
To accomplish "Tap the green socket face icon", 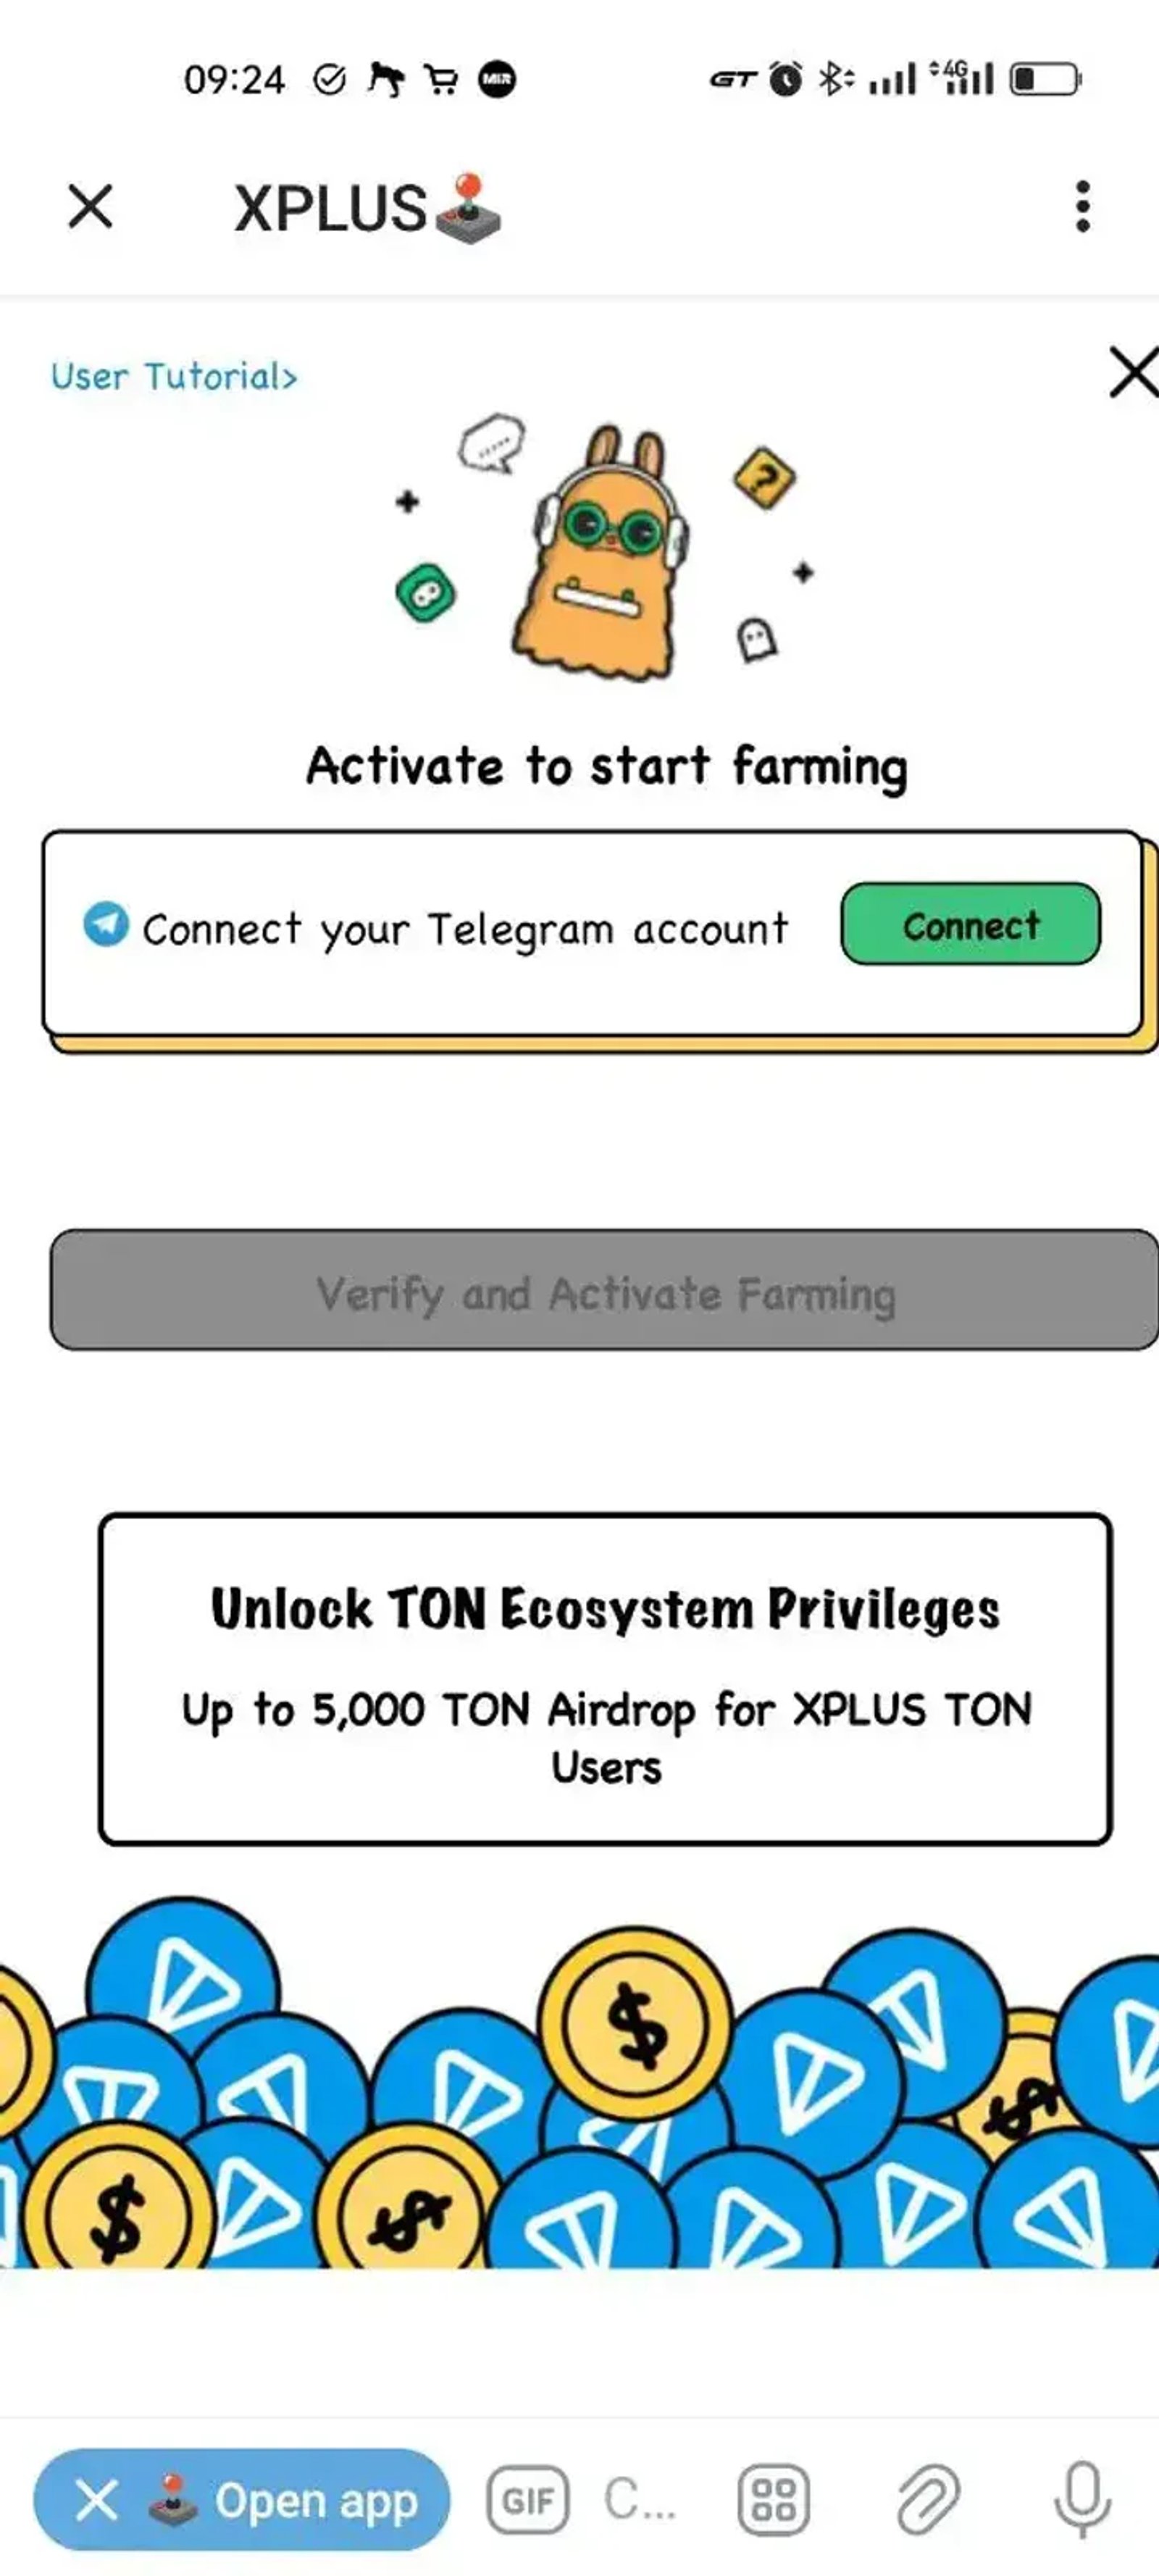I will [426, 593].
